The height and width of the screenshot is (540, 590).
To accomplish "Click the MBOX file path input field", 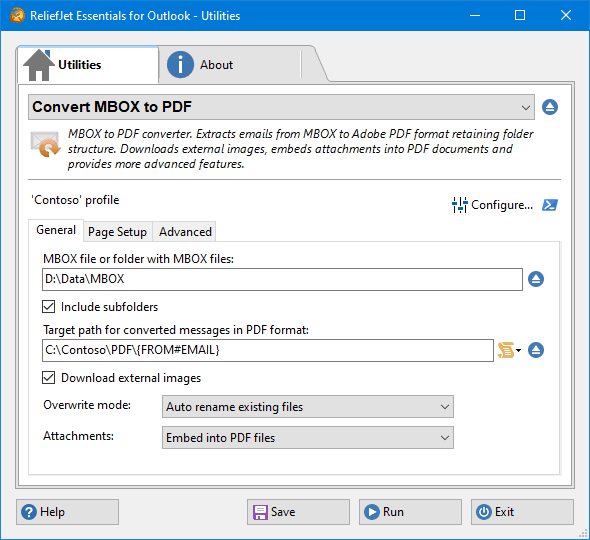I will (x=282, y=279).
